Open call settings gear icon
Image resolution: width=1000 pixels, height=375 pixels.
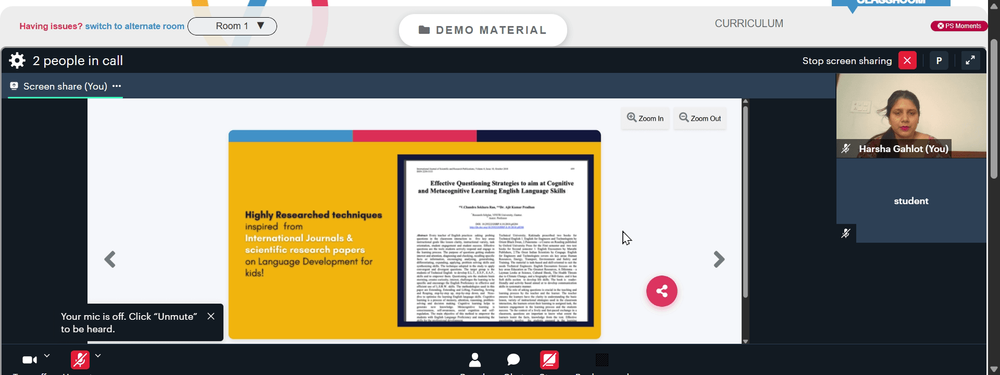17,61
